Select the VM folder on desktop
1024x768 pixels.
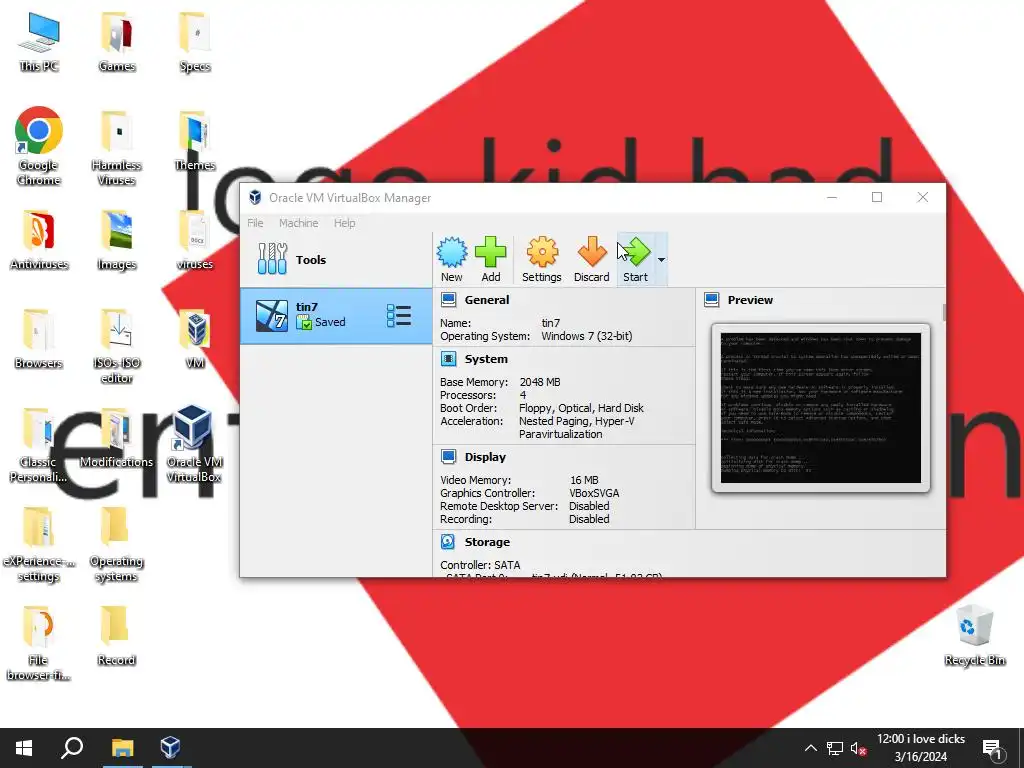click(195, 339)
